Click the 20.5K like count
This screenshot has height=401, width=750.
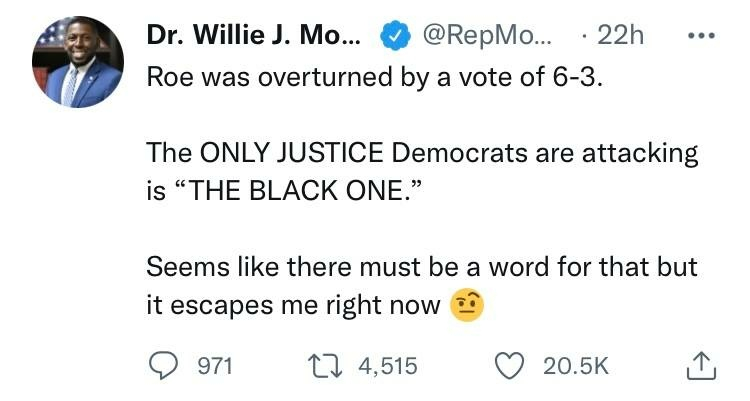coord(576,366)
